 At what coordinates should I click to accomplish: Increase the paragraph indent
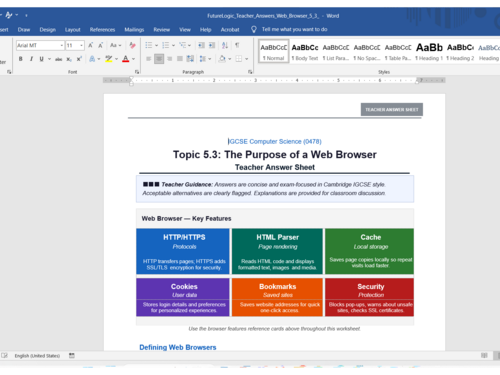tap(212, 45)
